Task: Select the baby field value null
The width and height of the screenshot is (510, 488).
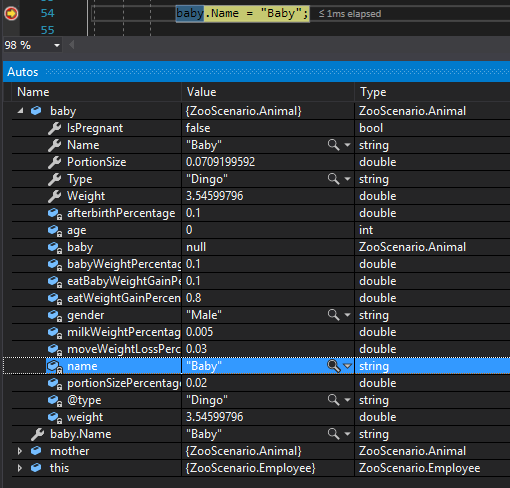Action: pos(196,247)
